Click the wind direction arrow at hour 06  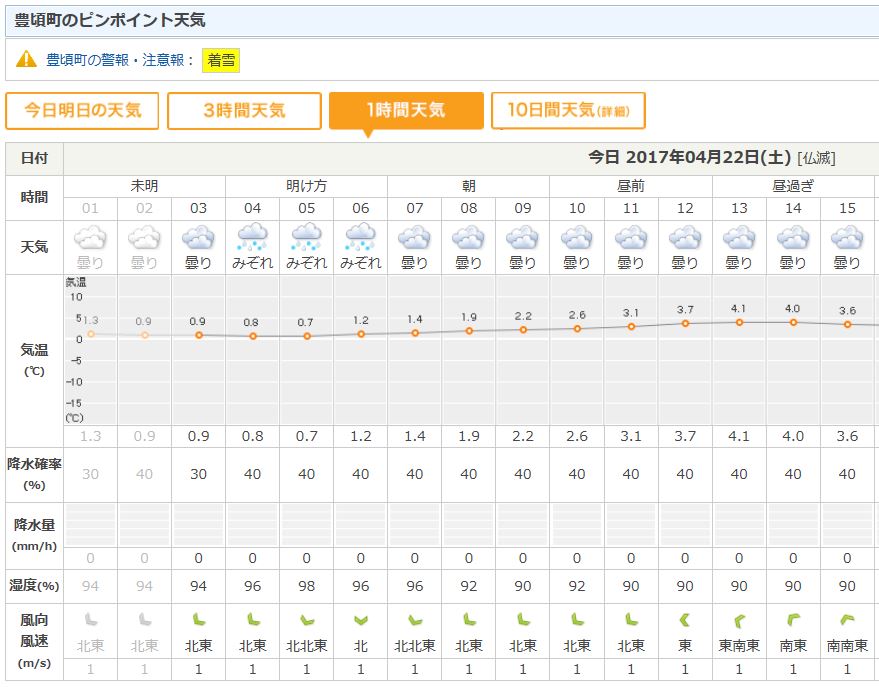360,620
